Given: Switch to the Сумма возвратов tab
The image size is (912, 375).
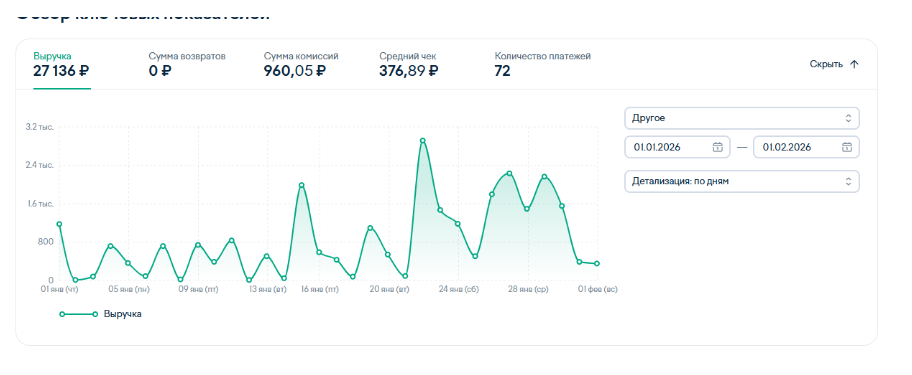Looking at the screenshot, I should tap(187, 64).
